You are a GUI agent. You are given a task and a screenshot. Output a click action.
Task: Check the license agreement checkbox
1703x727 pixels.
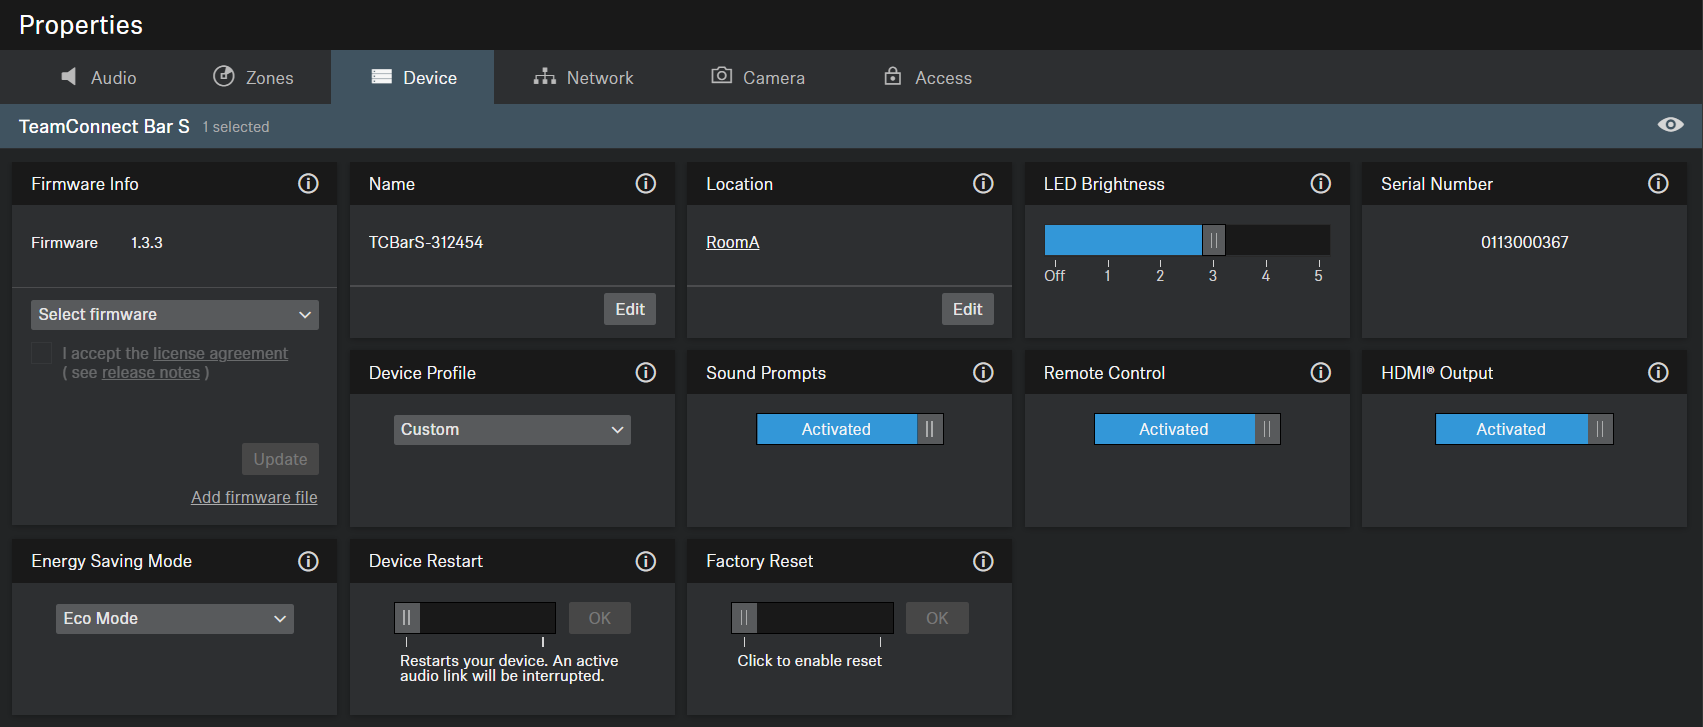coord(42,353)
